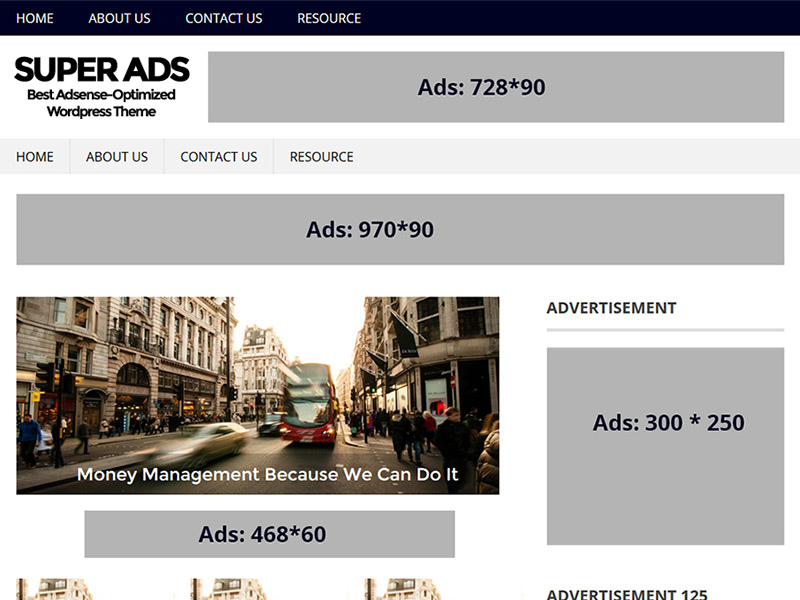The image size is (800, 600).
Task: Open HOME in the top dark navigation bar
Action: click(34, 18)
